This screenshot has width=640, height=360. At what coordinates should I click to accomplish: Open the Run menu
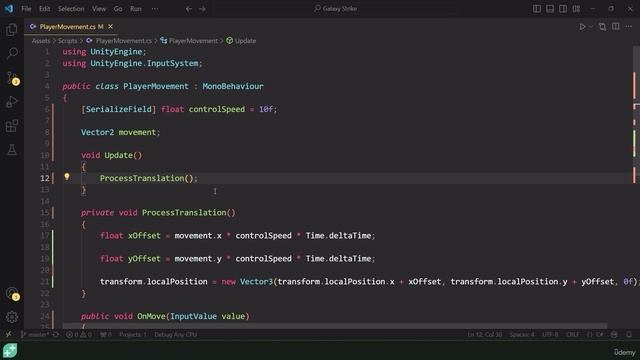pyautogui.click(x=136, y=9)
